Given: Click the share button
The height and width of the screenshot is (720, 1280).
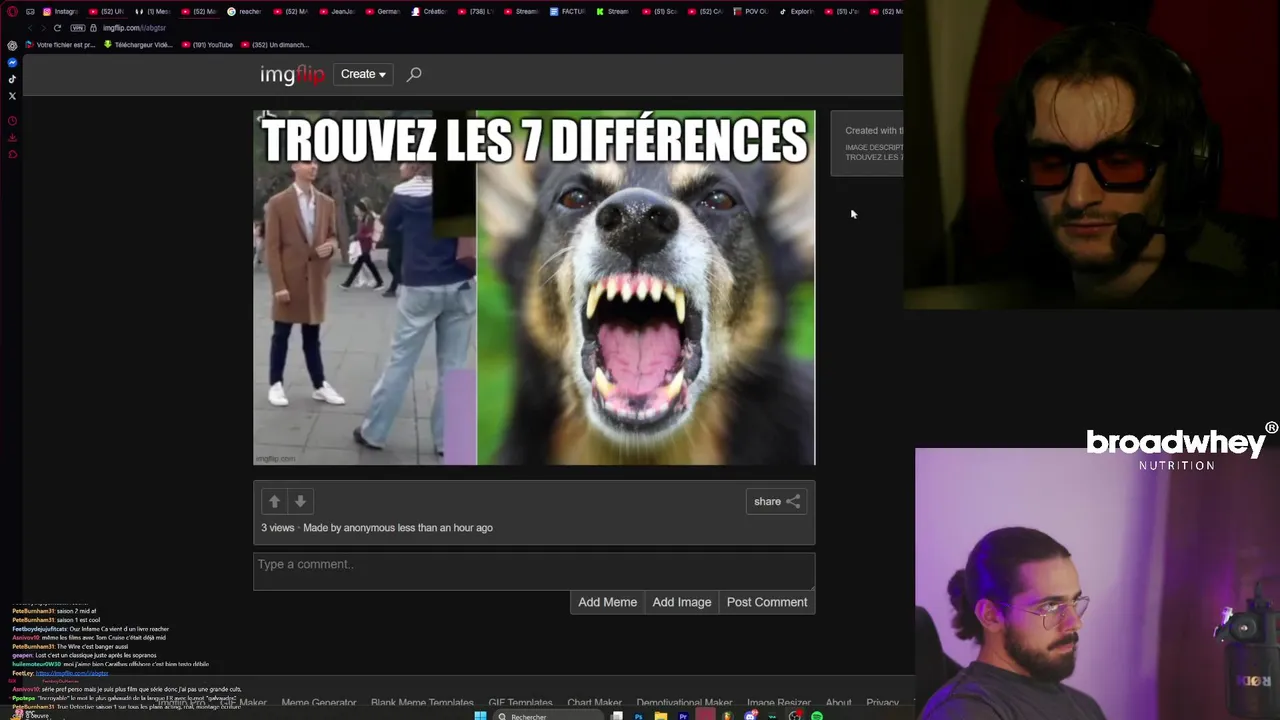Looking at the screenshot, I should [x=776, y=501].
